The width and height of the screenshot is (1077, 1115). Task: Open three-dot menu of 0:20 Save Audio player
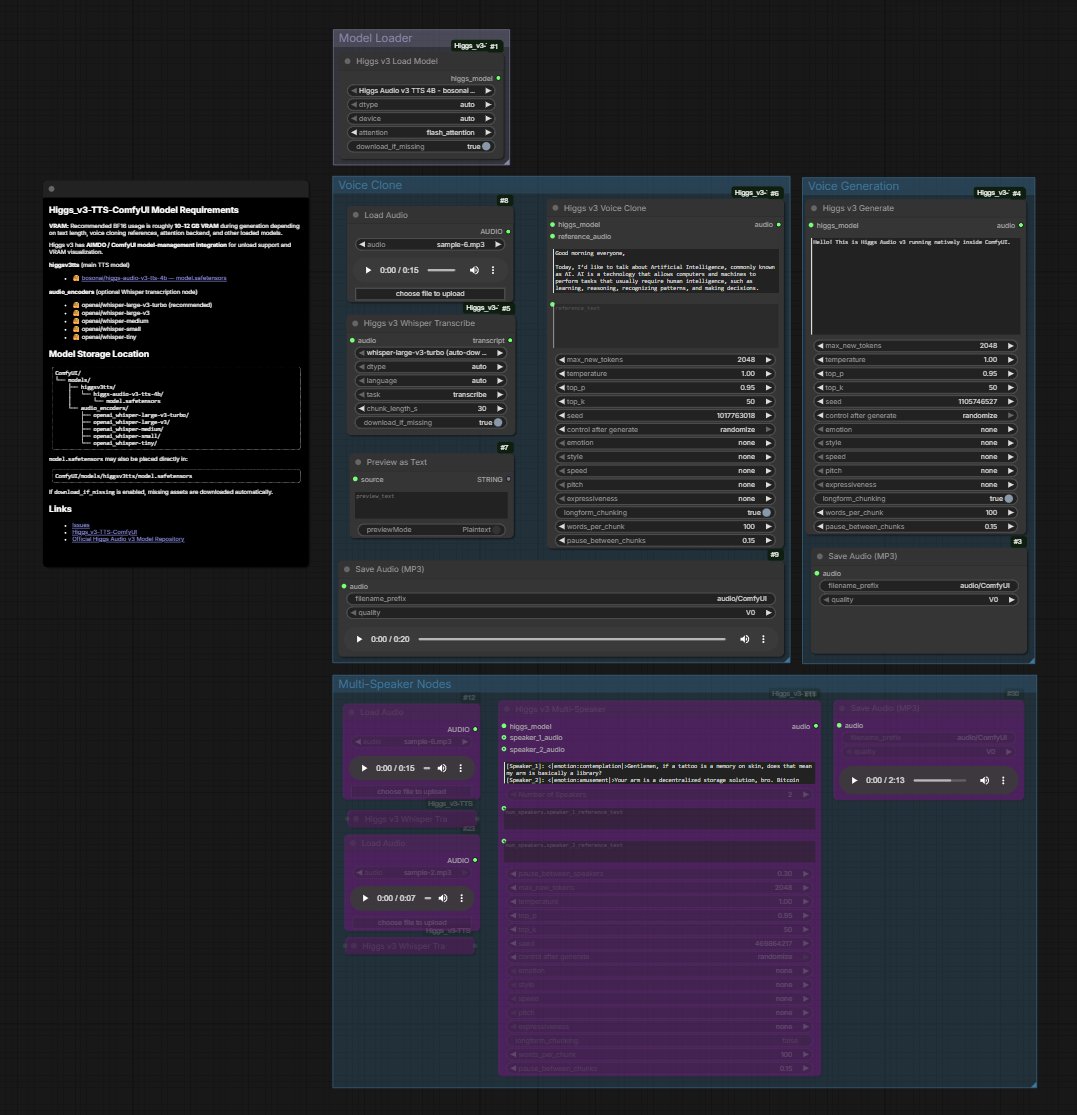763,639
